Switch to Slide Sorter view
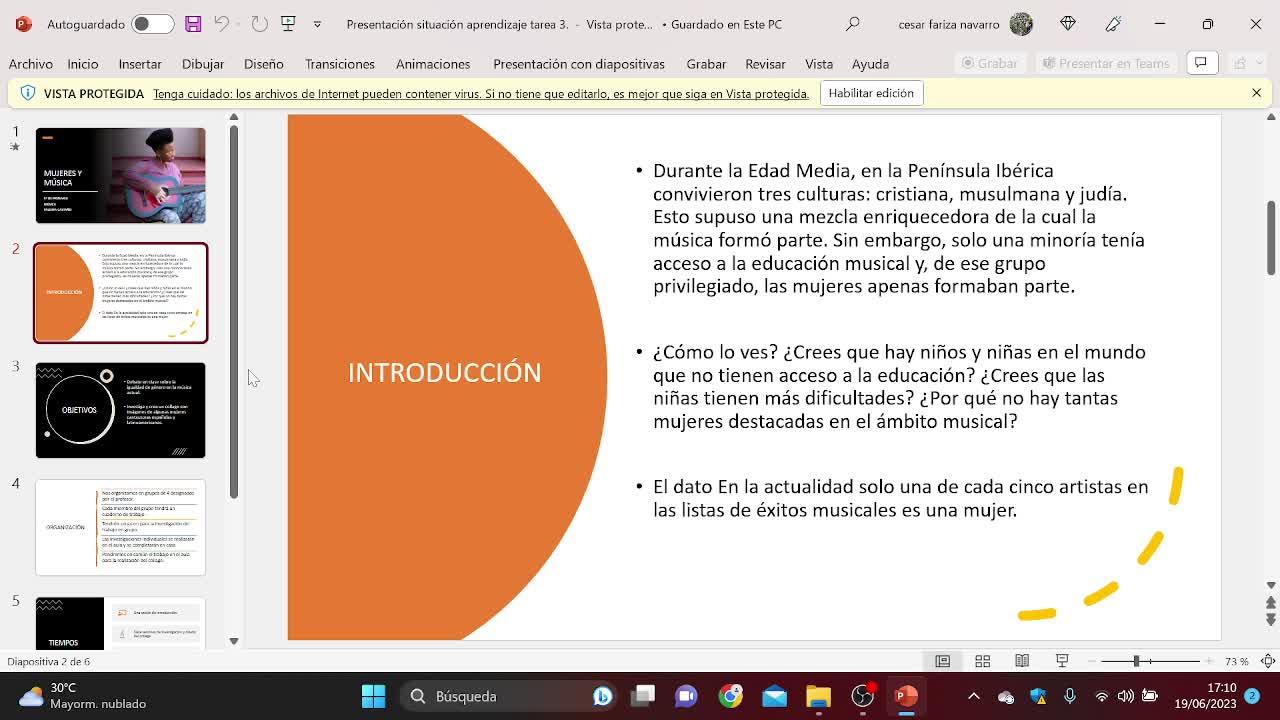Screen dimensions: 1280x720 coord(982,661)
